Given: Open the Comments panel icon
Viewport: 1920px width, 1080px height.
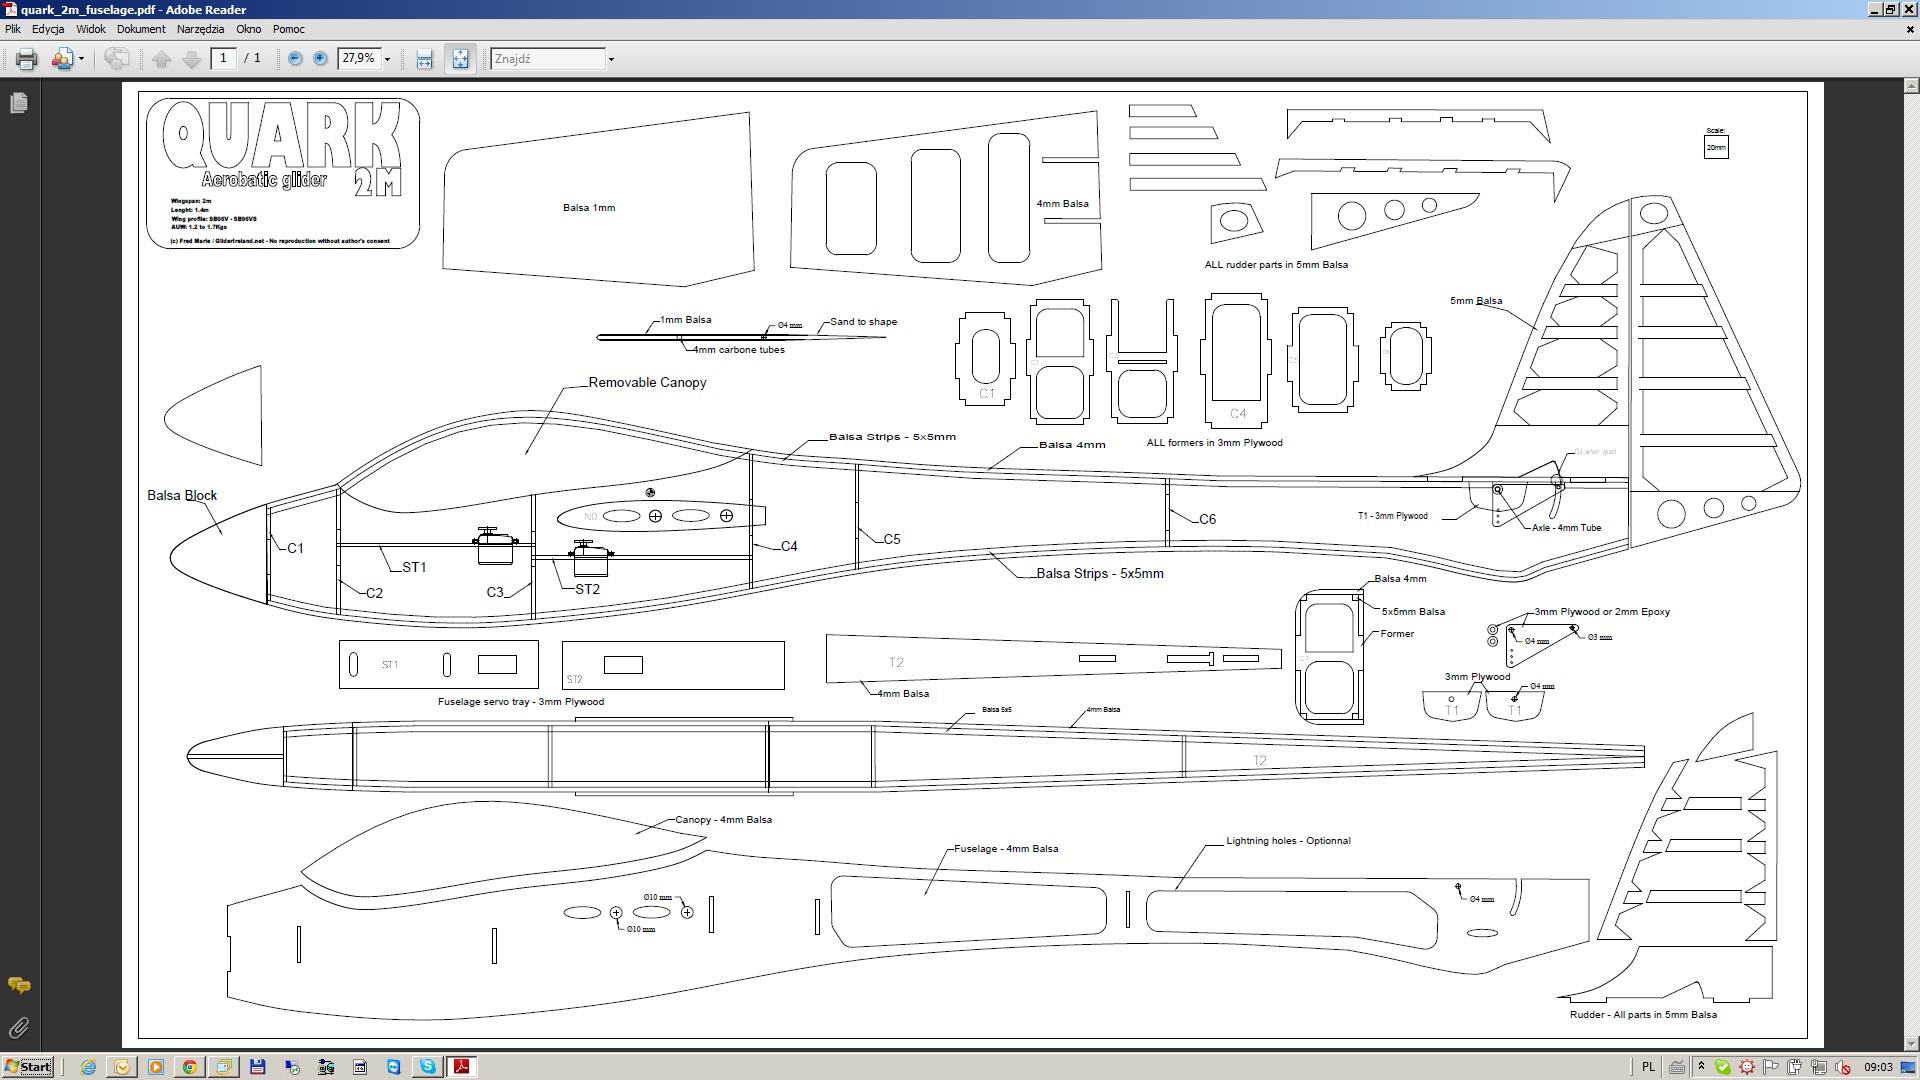Looking at the screenshot, I should tap(18, 986).
